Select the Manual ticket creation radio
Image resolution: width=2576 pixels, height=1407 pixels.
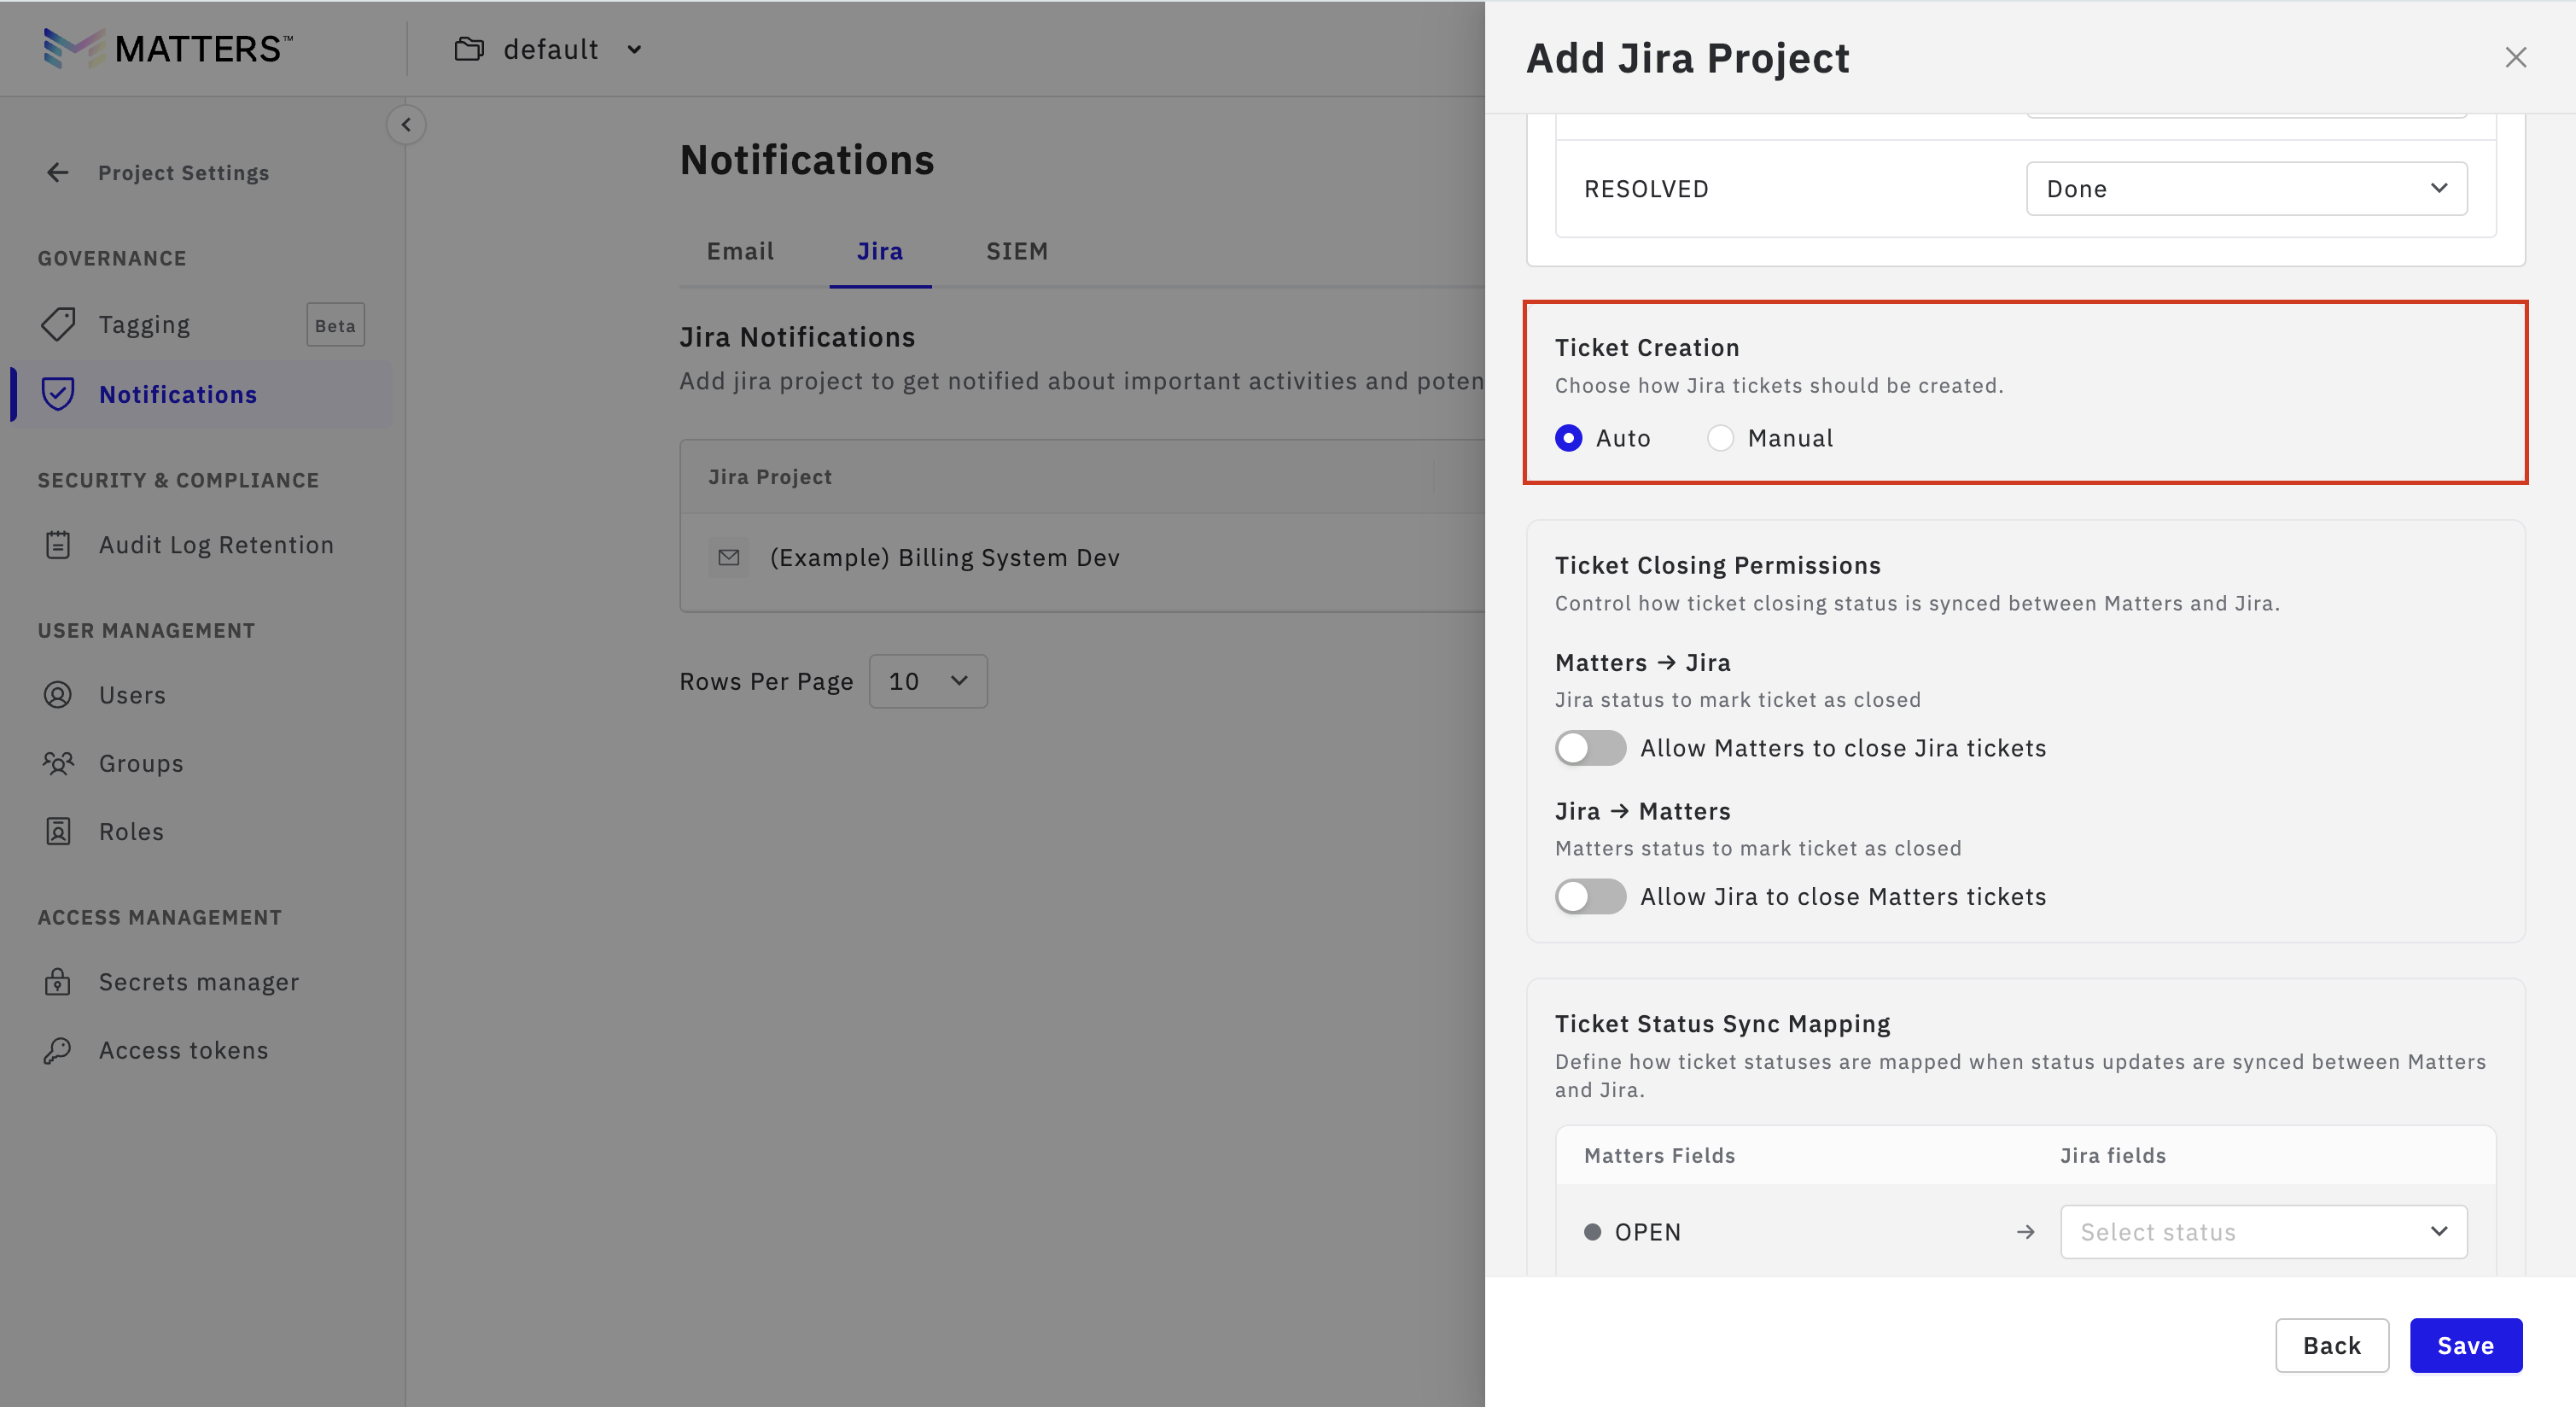coord(1720,438)
